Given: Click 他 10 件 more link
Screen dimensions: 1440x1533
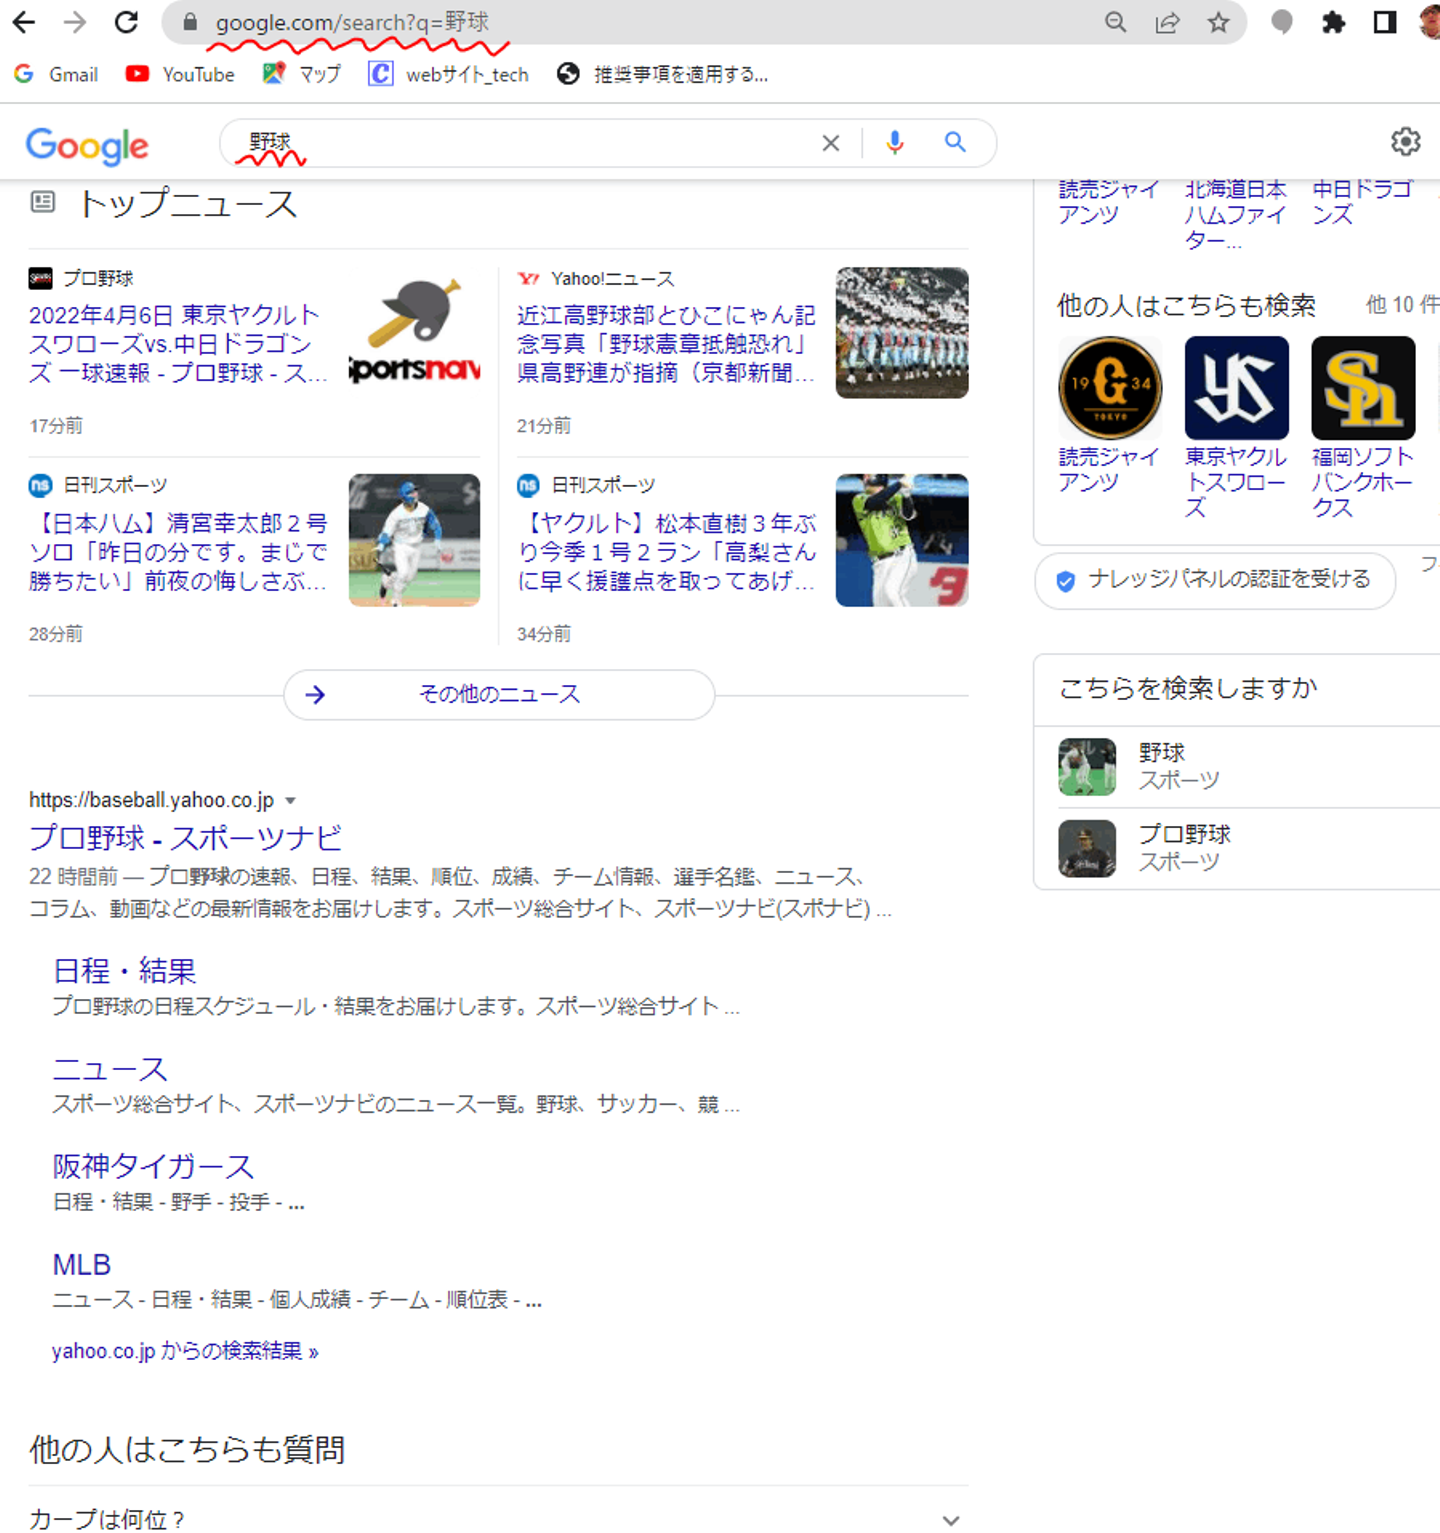Looking at the screenshot, I should [x=1402, y=304].
